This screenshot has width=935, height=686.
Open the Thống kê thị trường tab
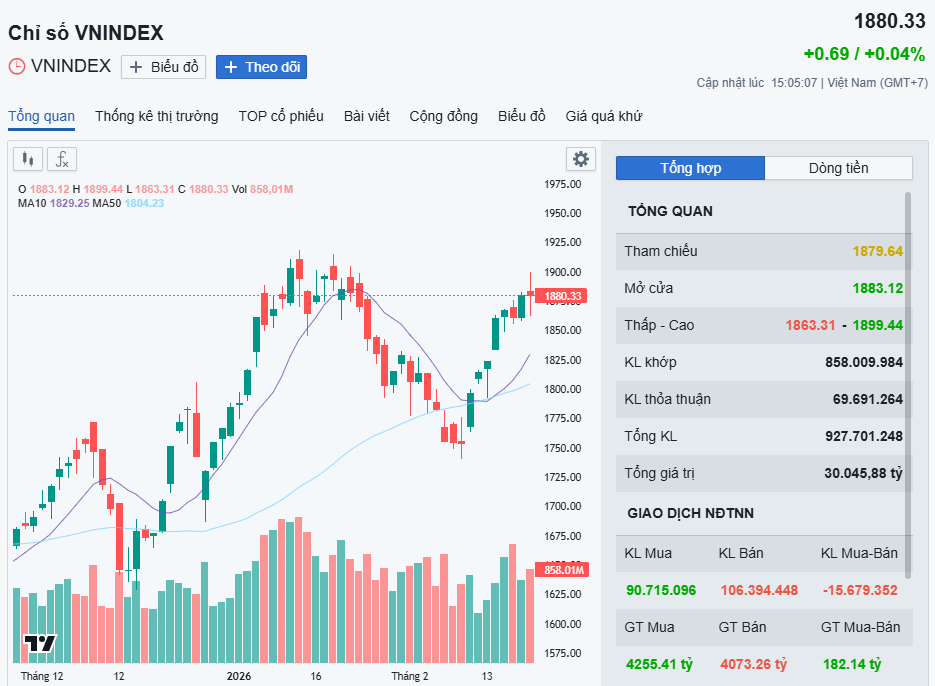click(x=156, y=116)
